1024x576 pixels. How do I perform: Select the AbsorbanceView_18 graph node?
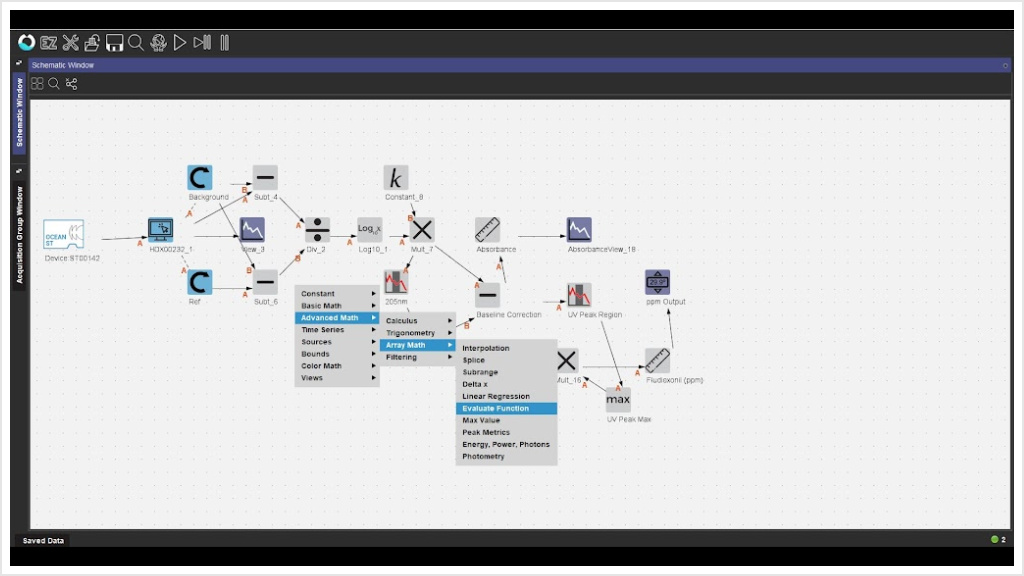click(579, 230)
